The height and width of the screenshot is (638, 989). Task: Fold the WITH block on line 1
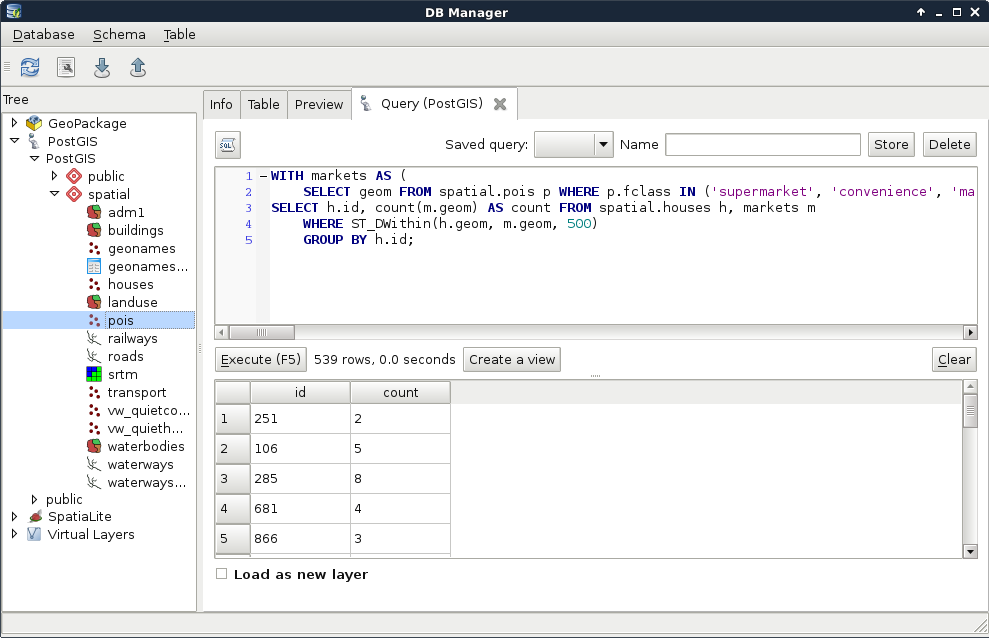coord(263,176)
